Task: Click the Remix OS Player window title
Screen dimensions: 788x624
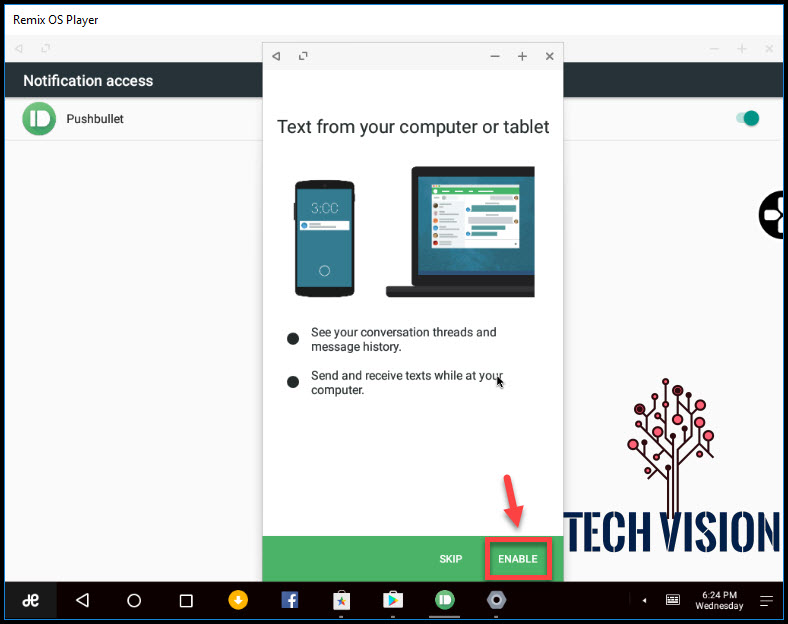Action: pos(55,20)
